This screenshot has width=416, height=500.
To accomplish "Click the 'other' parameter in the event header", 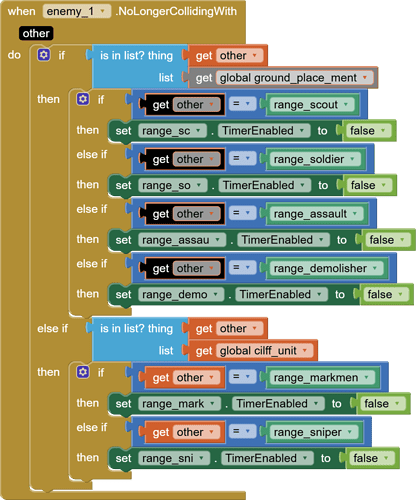I will pos(36,33).
